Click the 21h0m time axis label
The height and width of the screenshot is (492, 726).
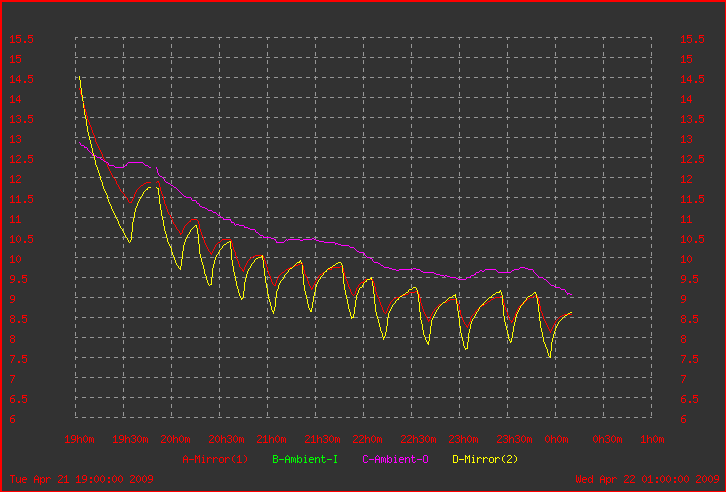pos(271,439)
